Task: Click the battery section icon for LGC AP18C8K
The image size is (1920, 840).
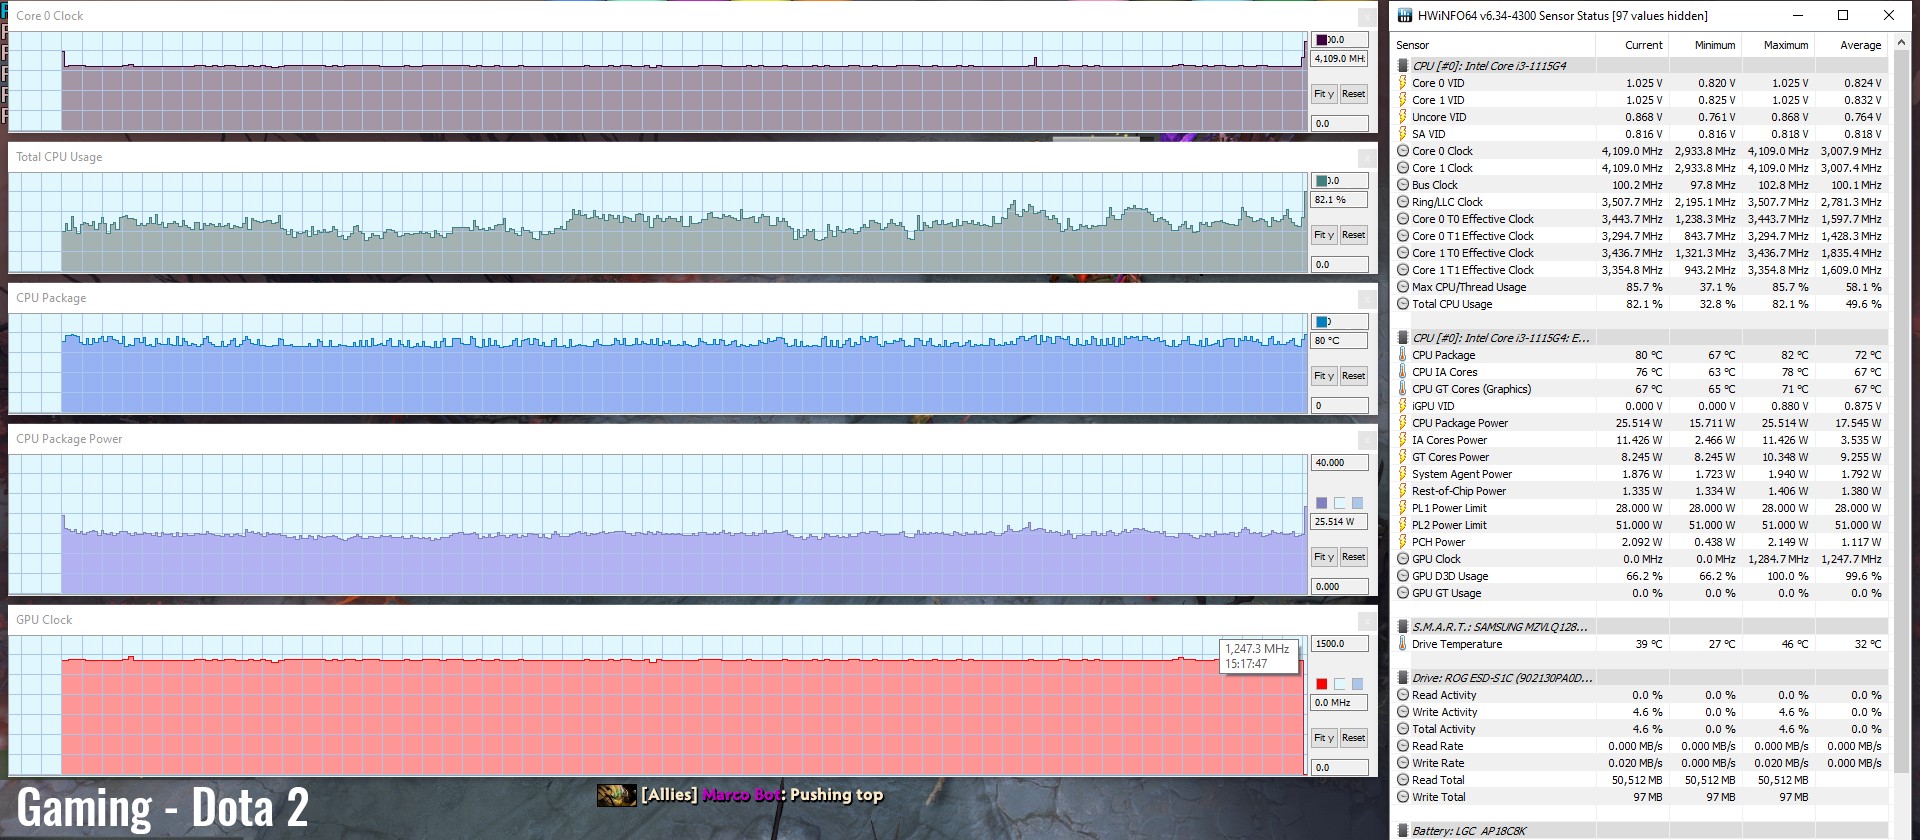Action: click(1403, 831)
